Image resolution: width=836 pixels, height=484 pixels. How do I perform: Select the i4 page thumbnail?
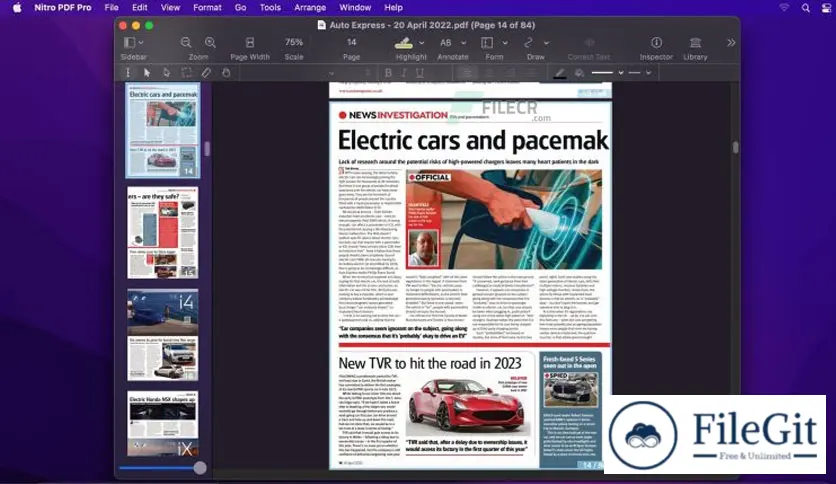(163, 335)
